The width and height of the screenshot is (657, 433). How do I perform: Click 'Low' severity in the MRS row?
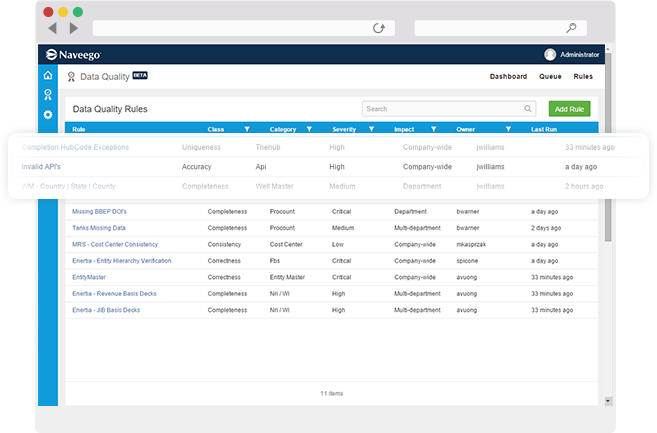[x=338, y=244]
